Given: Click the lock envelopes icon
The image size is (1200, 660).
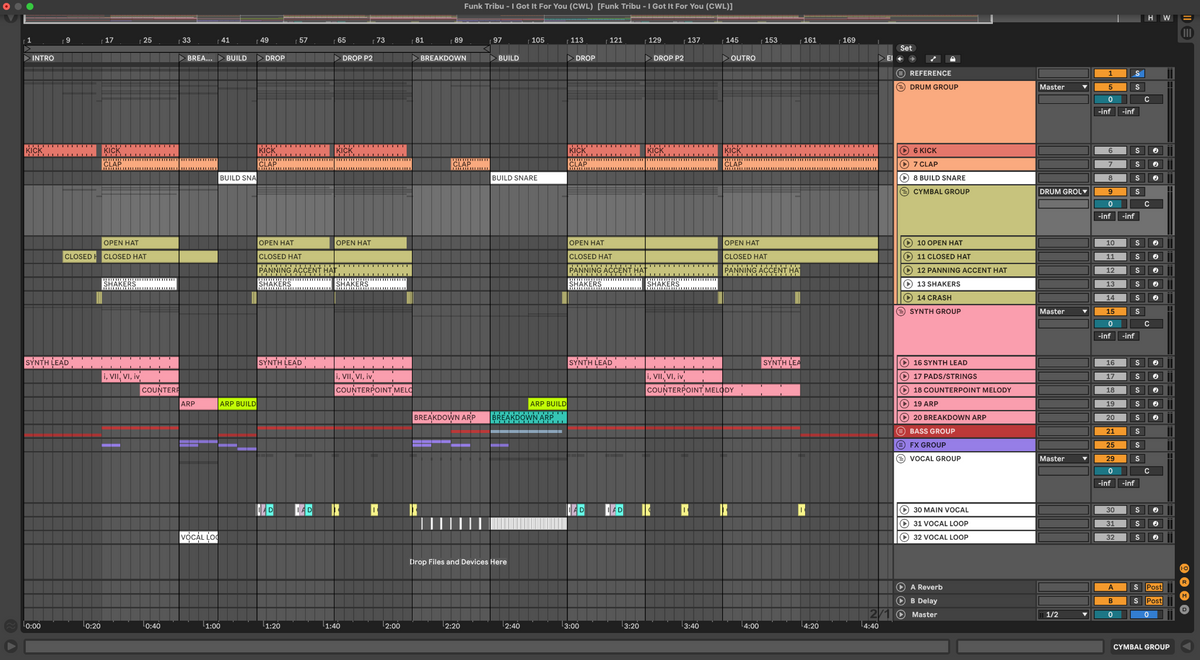Looking at the screenshot, I should (x=952, y=59).
